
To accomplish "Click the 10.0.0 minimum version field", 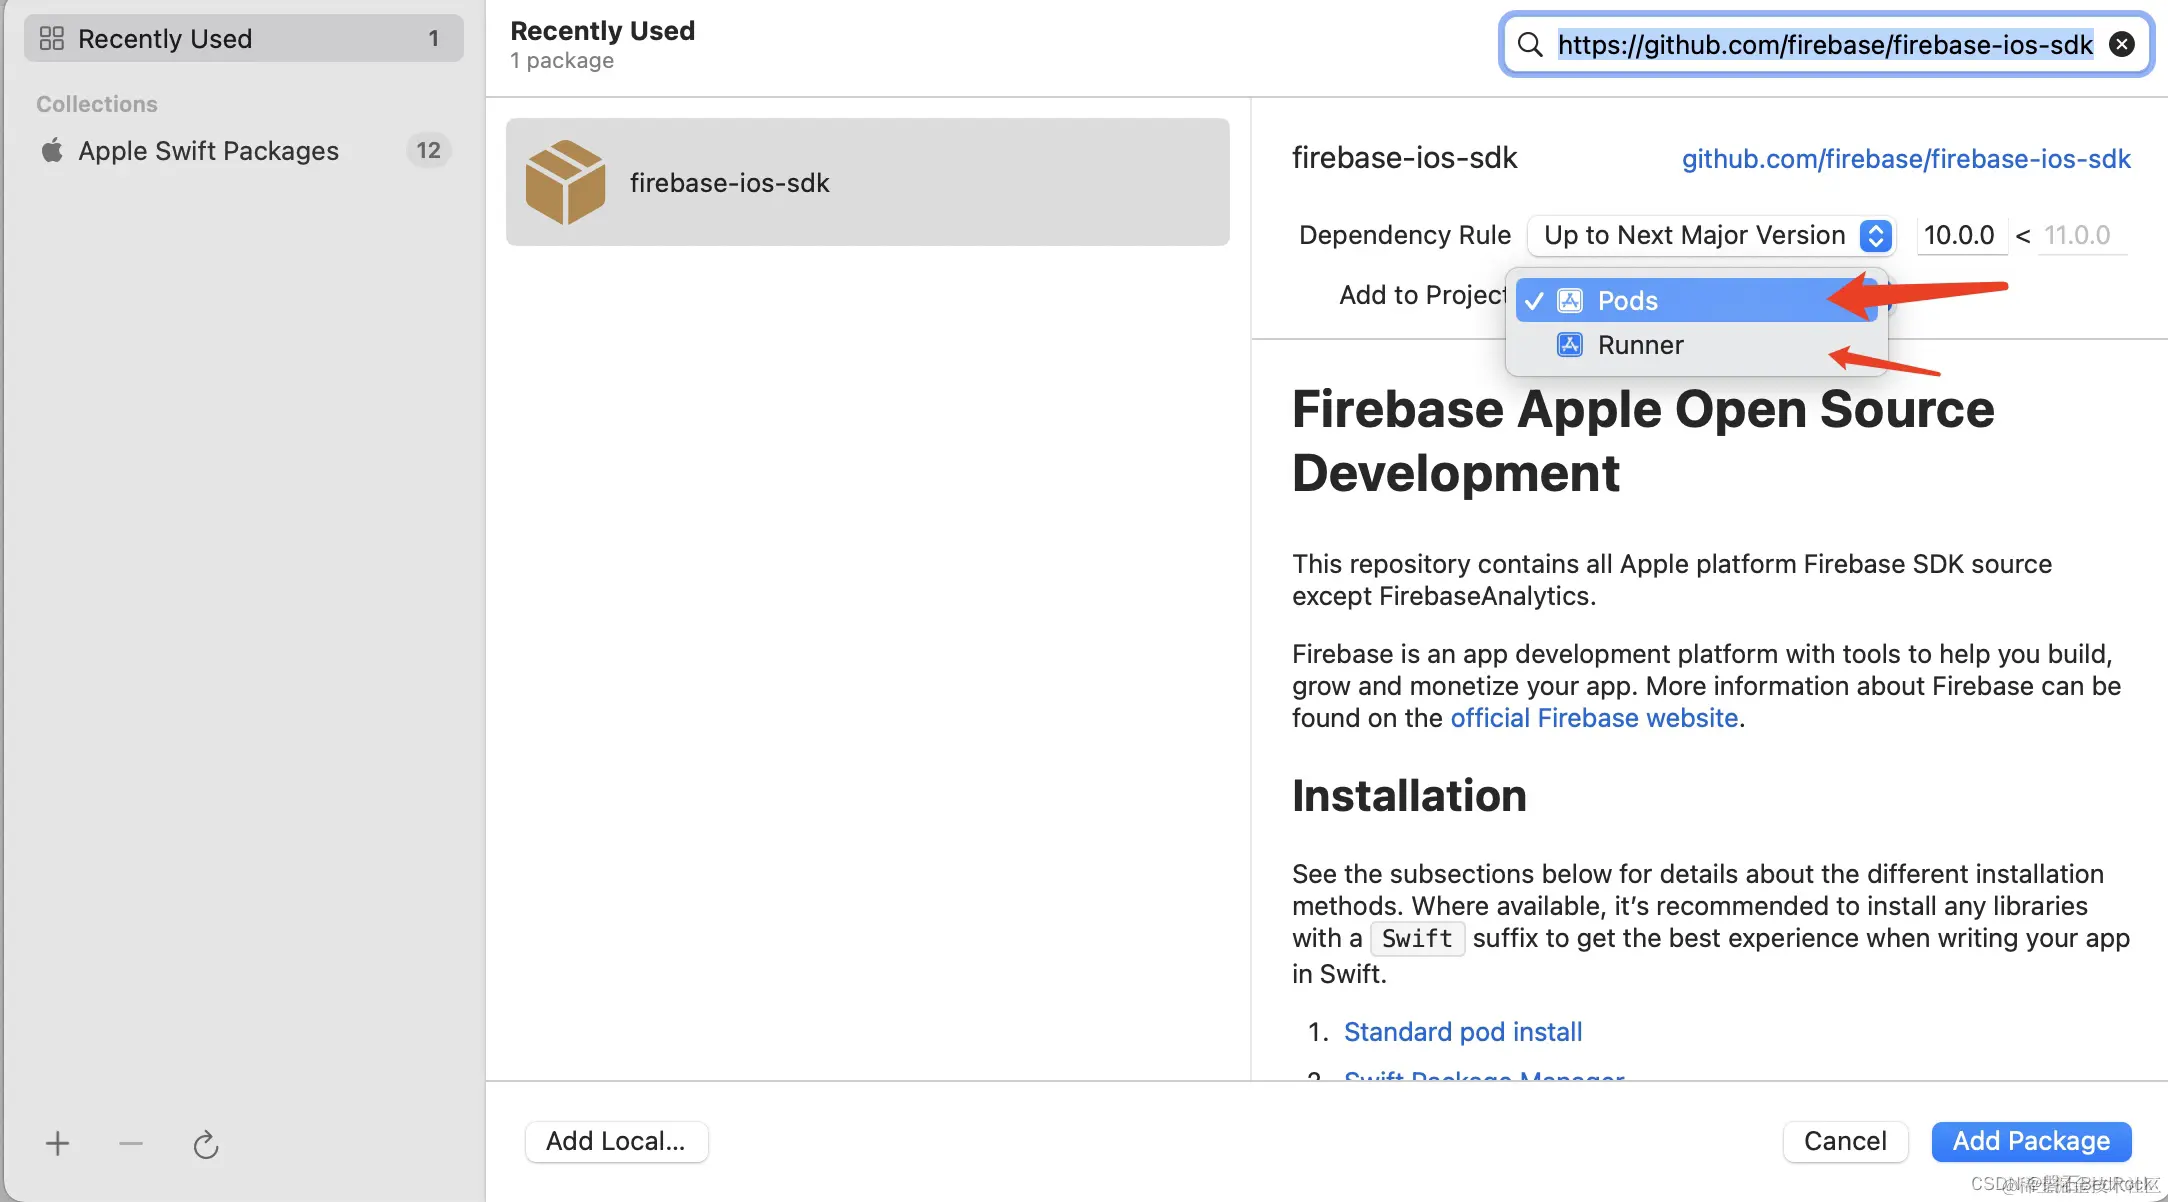I will pyautogui.click(x=1959, y=235).
